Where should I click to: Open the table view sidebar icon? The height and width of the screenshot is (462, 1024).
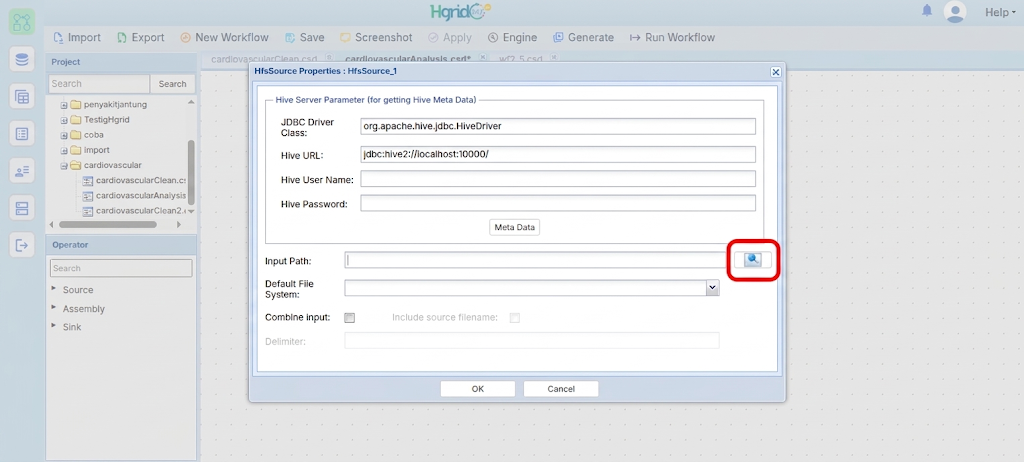22,97
